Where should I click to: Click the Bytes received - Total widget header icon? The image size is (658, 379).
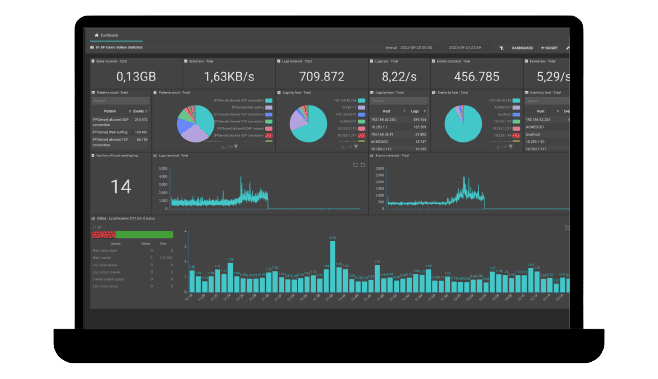pos(93,61)
